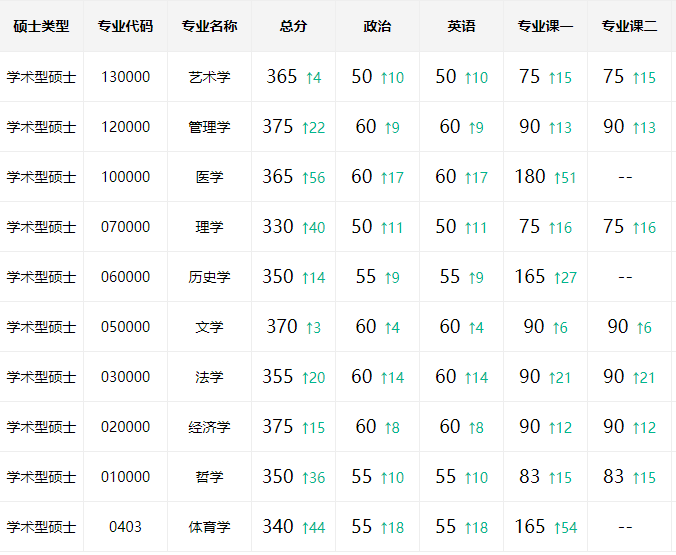Select the 专业课二 column header
676x555 pixels.
coord(629,26)
